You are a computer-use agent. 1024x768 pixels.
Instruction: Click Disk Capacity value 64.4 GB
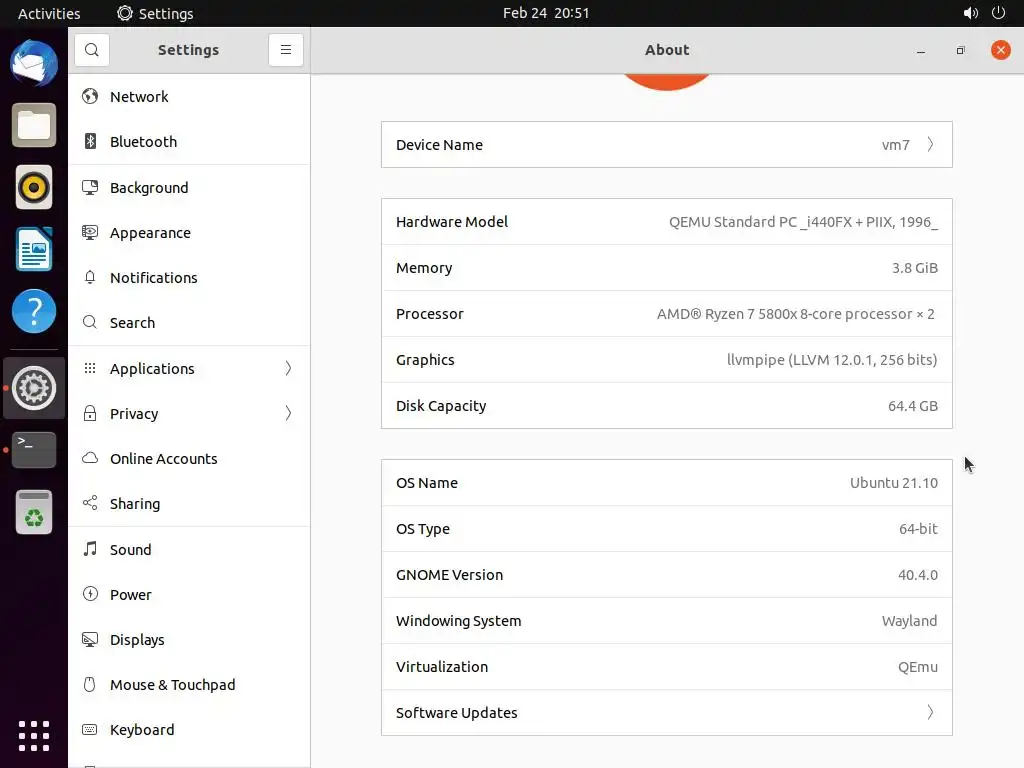[913, 406]
